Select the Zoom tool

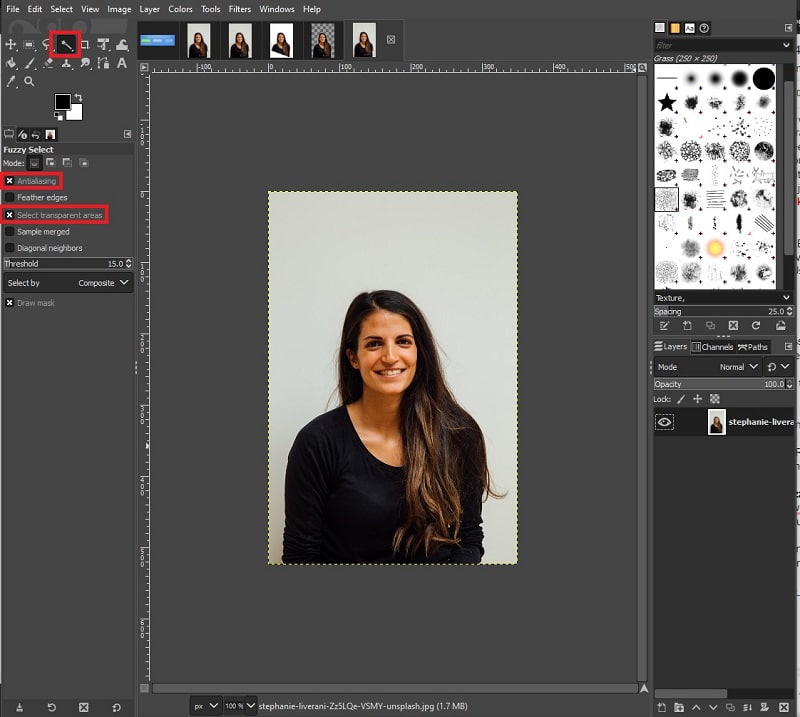point(30,80)
